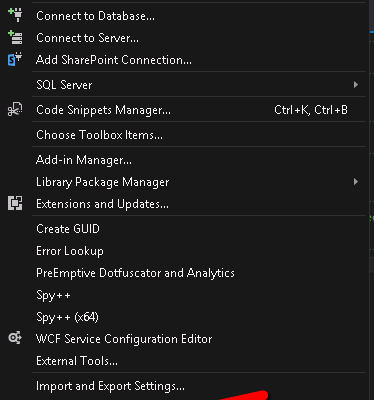Click the Ctrl+K, Ctrl+B shortcut text

pyautogui.click(x=311, y=110)
